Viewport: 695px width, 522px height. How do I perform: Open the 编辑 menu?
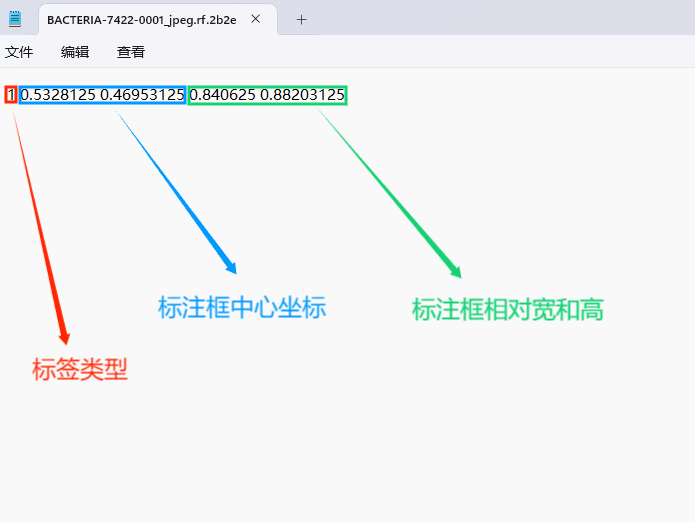pyautogui.click(x=75, y=52)
